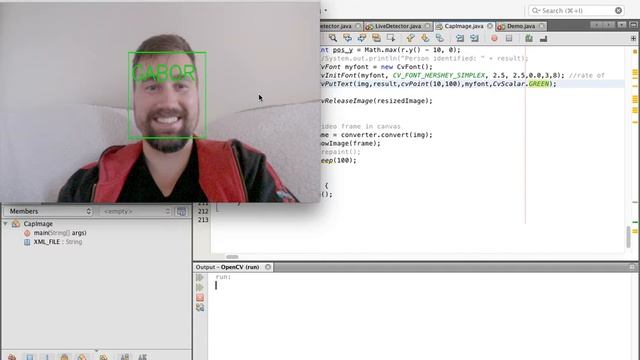This screenshot has width=640, height=360.
Task: Click the cvReleaseImage(resizedImage); code line
Action: (x=376, y=101)
